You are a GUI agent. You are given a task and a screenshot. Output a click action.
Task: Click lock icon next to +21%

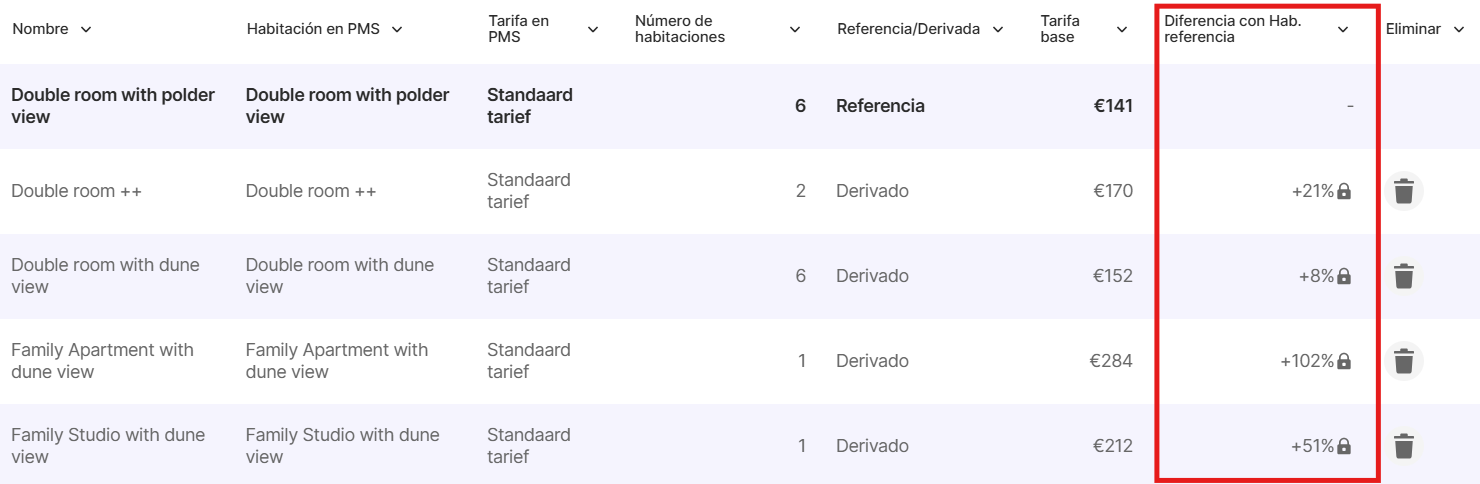tap(1344, 191)
